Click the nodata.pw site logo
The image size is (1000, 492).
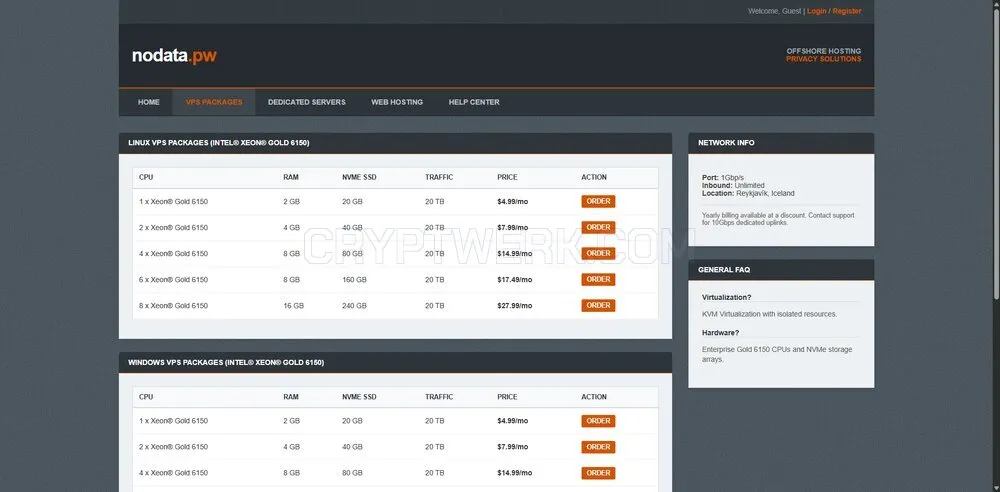coord(174,56)
